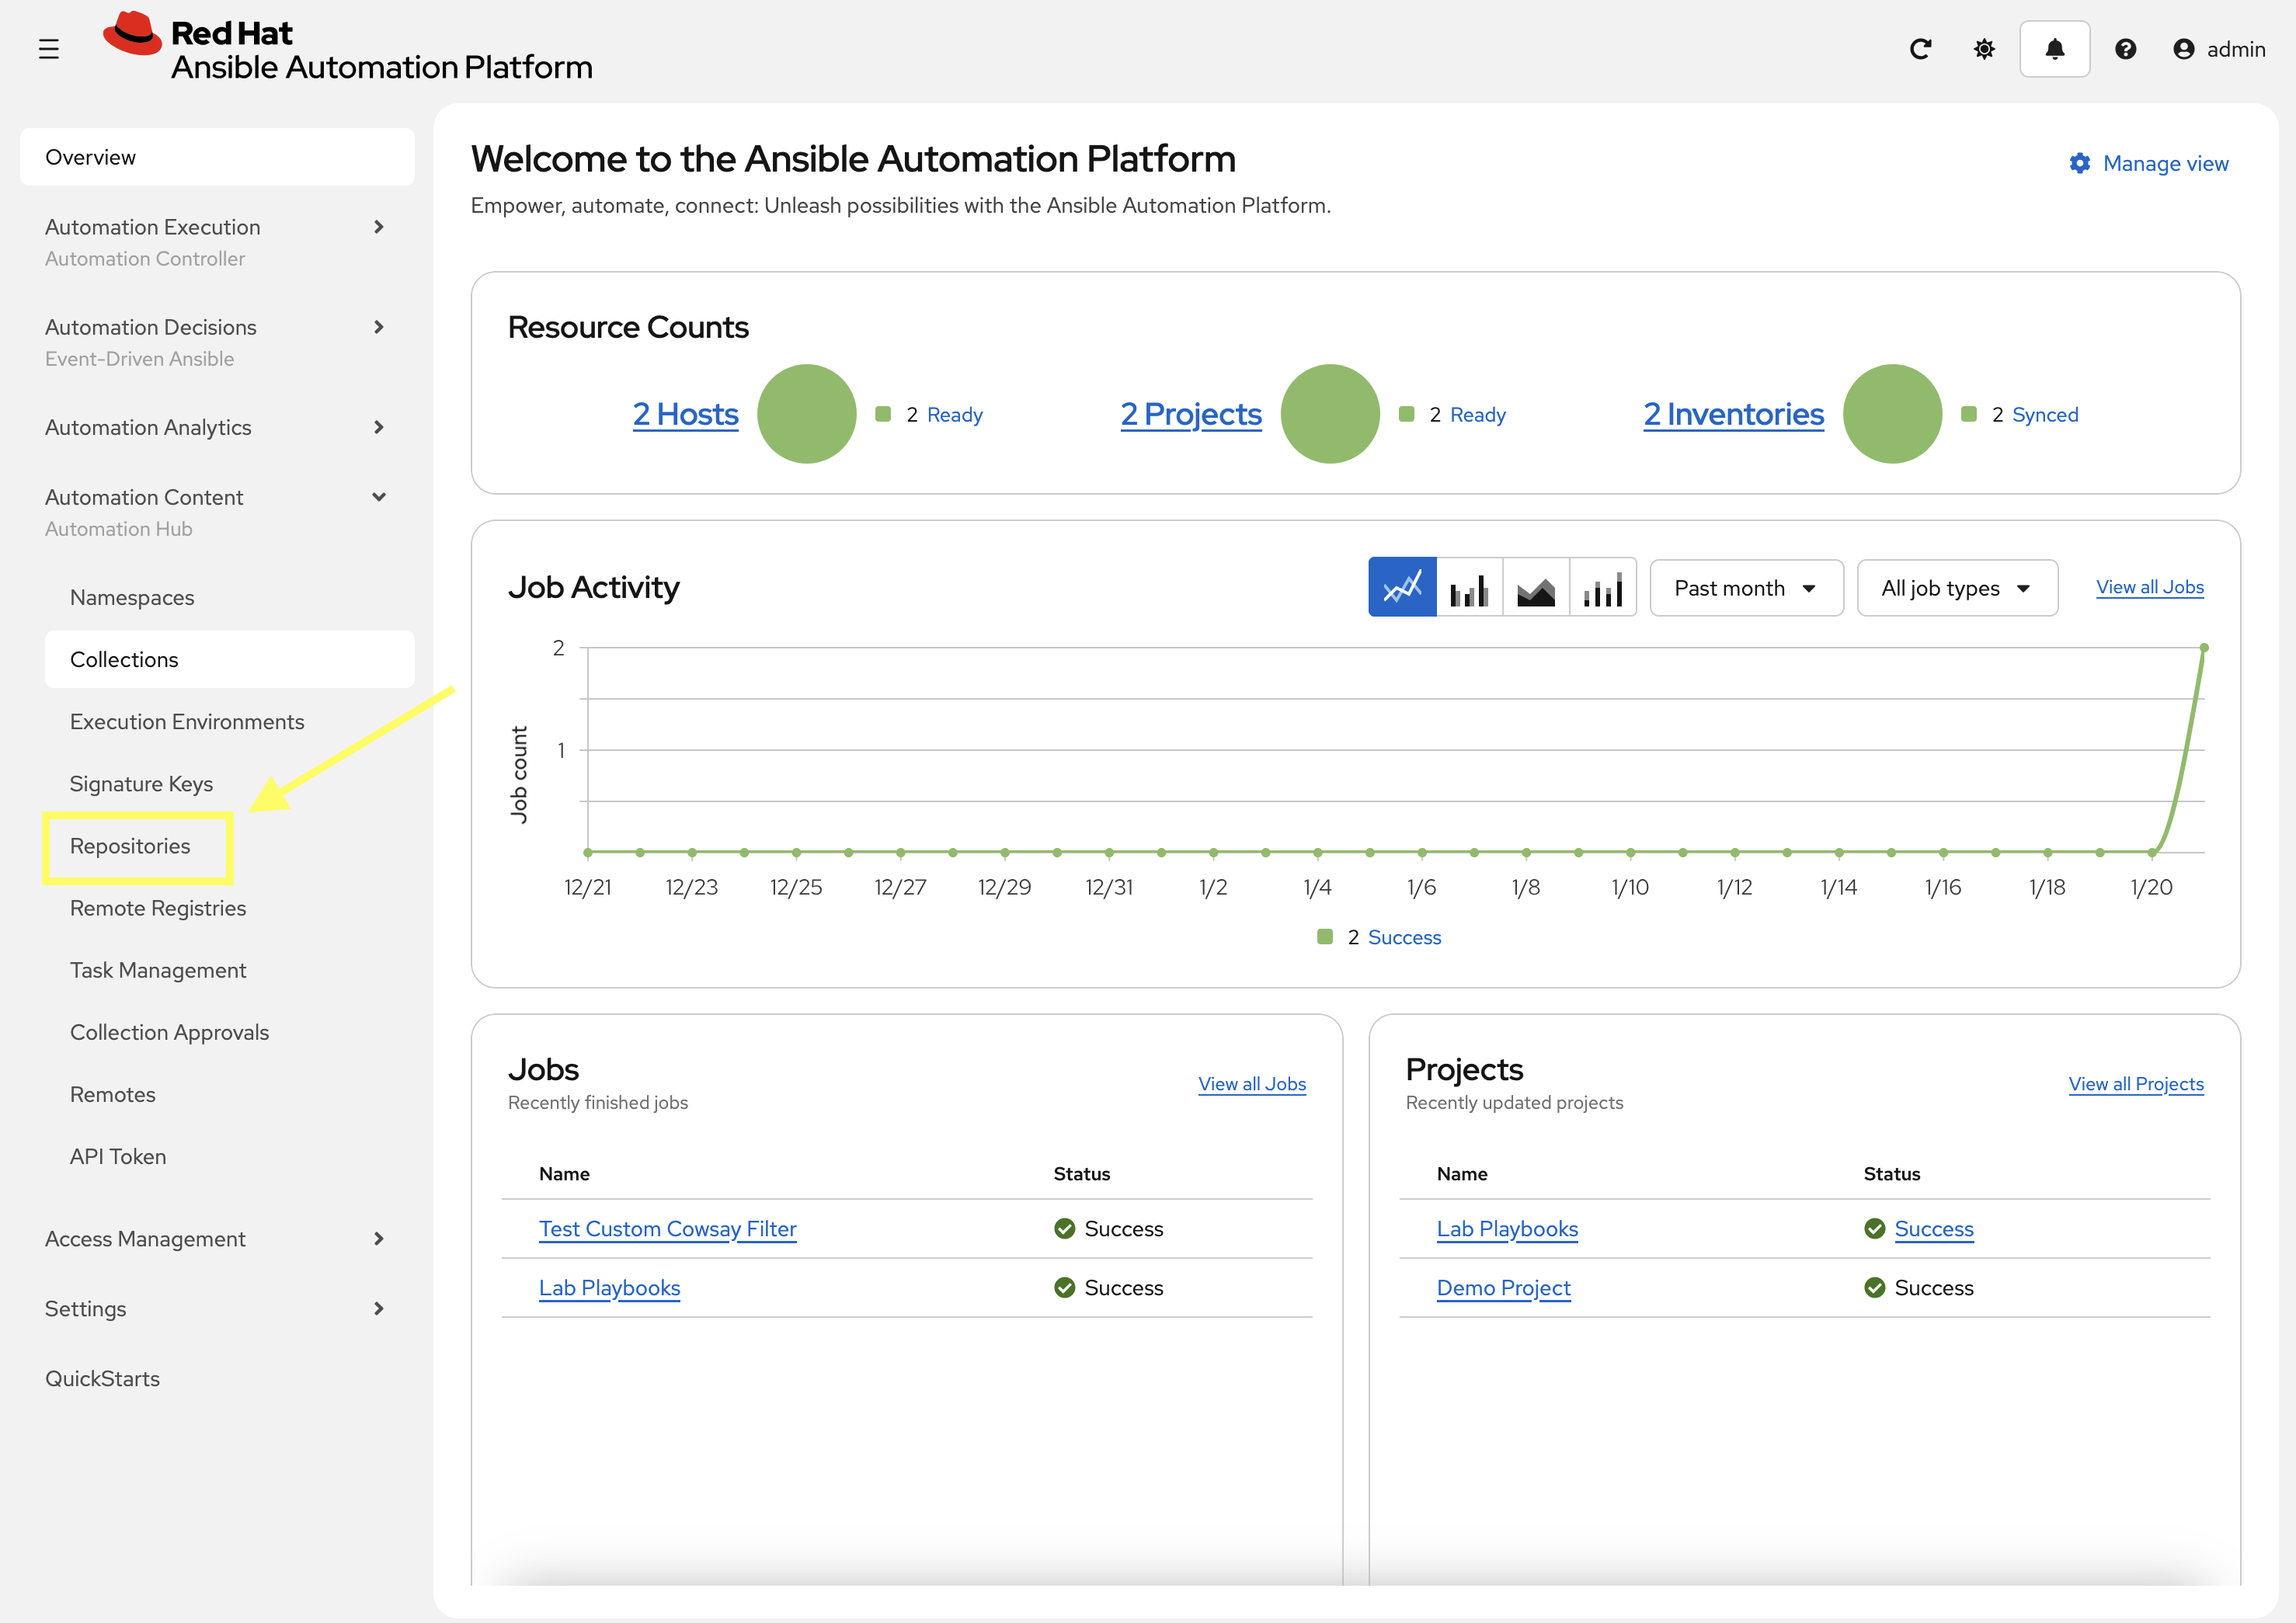This screenshot has width=2296, height=1623.
Task: Expand Automation Execution section
Action: tap(378, 227)
